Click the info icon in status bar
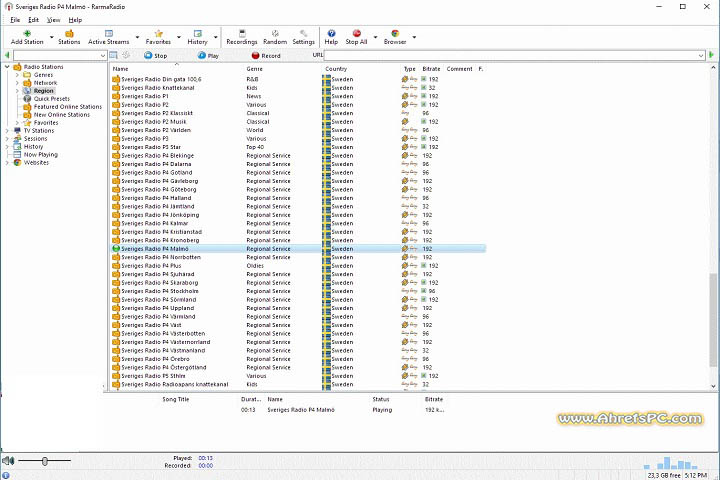Screen dimensions: 720x480 click(x=6, y=475)
